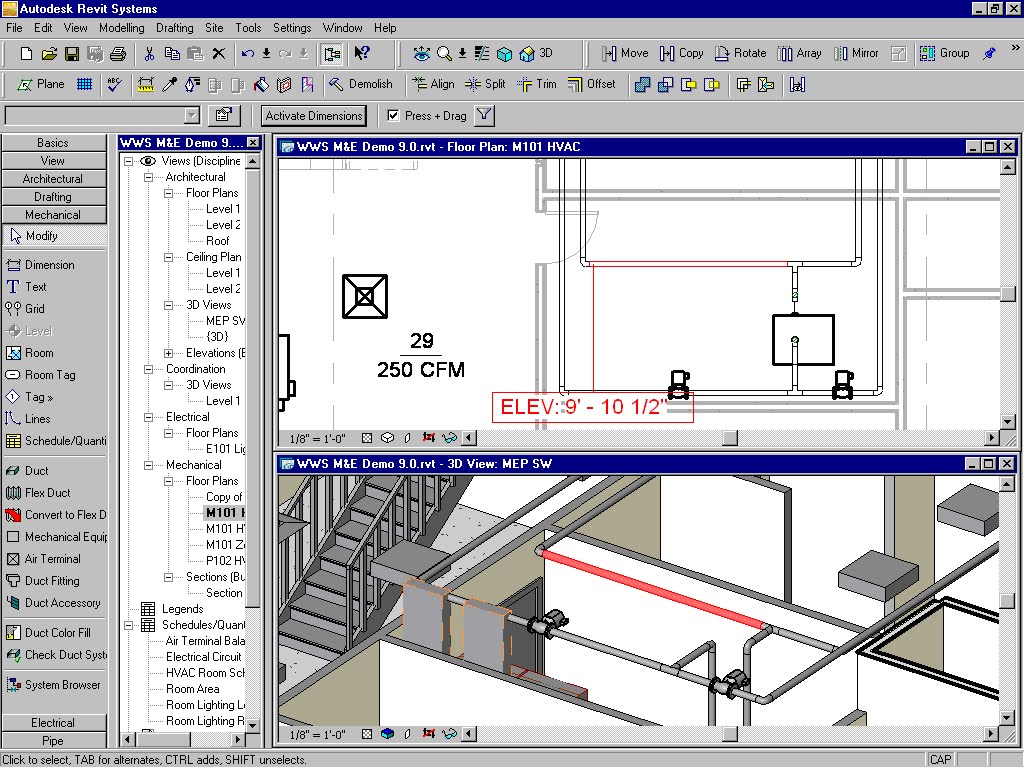
Task: Click the Group tool
Action: click(x=944, y=54)
